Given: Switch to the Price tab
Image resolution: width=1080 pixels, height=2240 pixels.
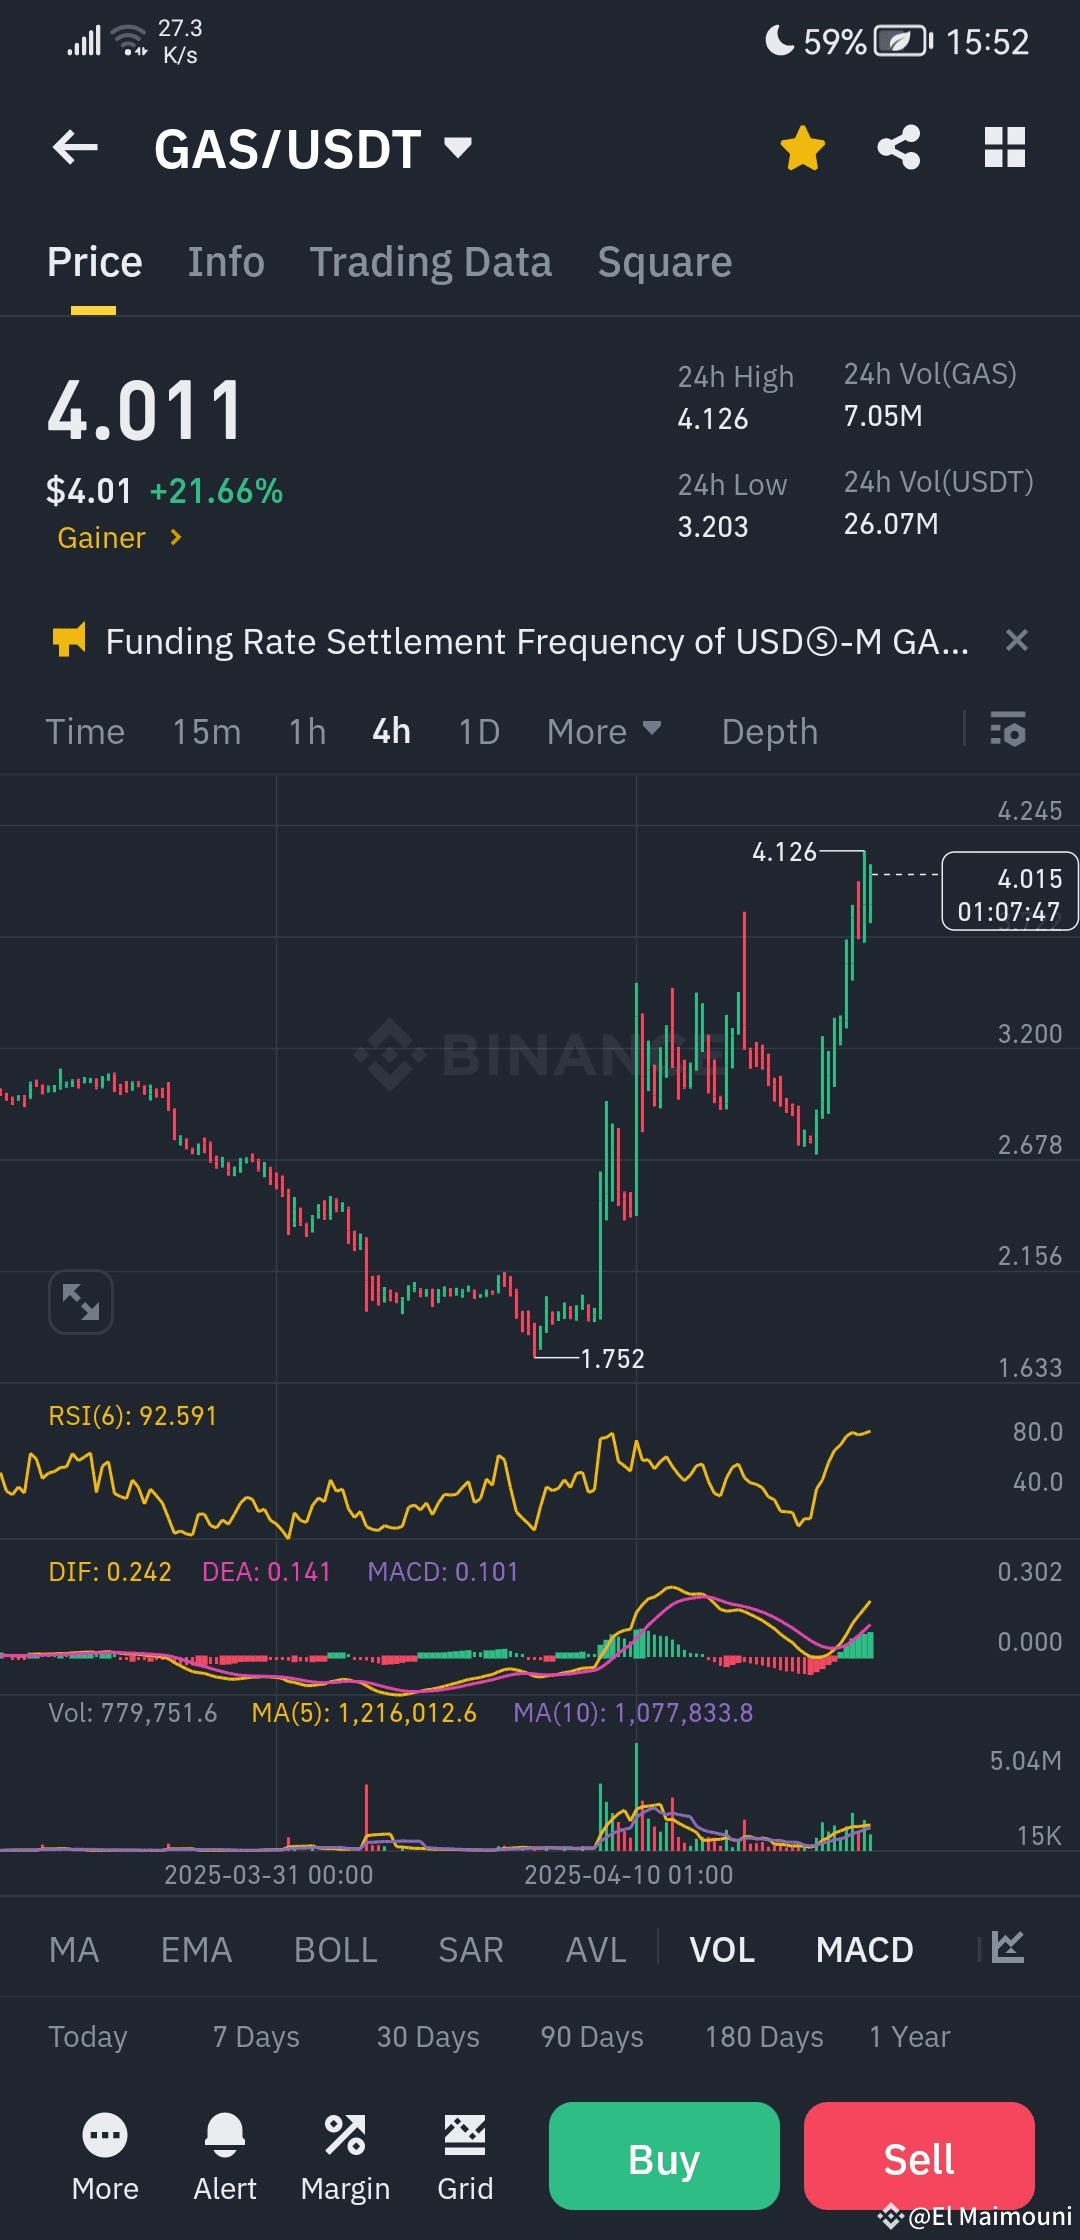Looking at the screenshot, I should (95, 262).
